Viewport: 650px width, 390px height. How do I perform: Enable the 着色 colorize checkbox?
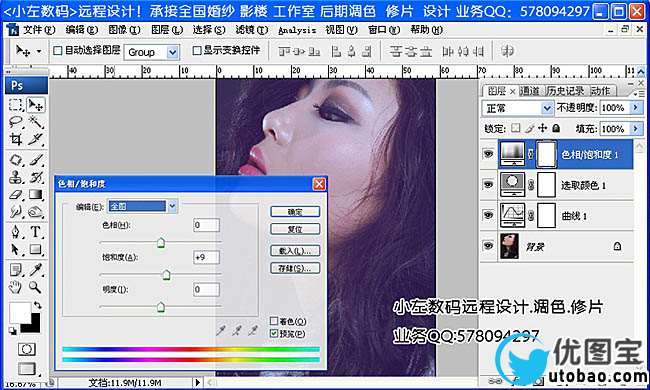274,321
